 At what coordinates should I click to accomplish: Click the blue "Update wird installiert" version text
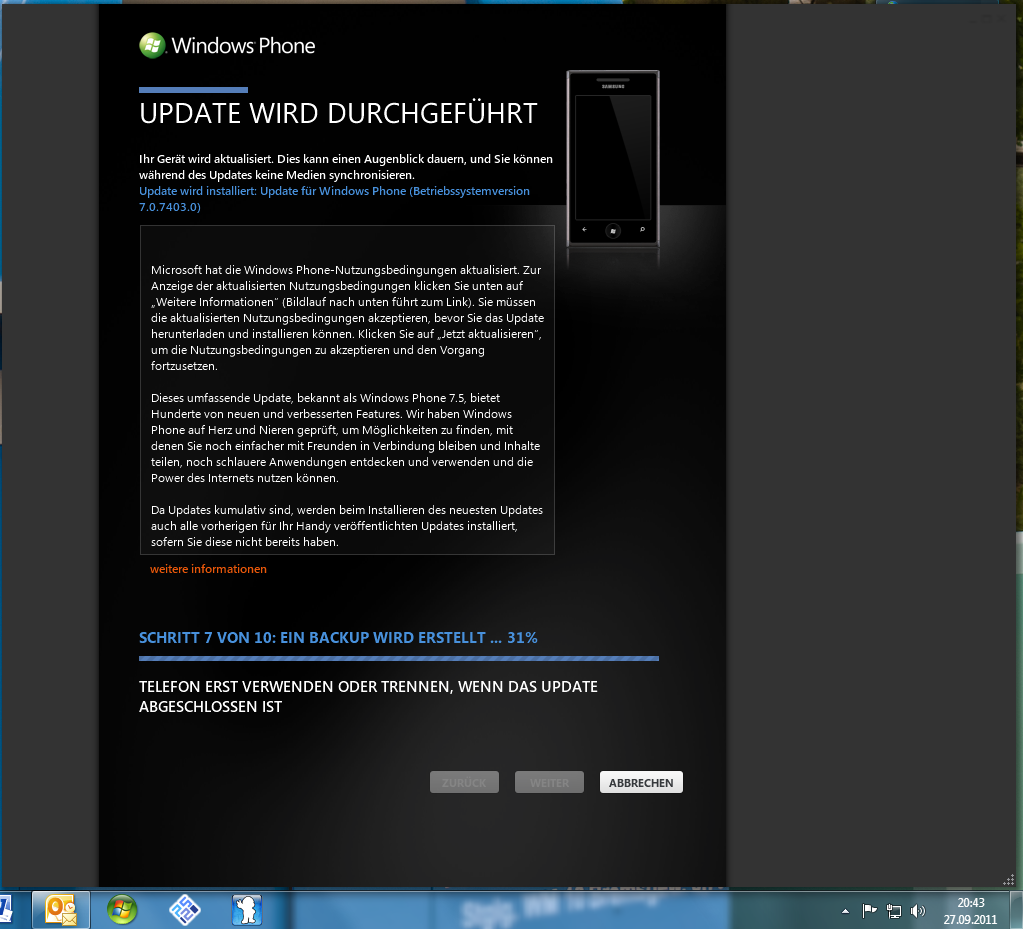pyautogui.click(x=334, y=199)
